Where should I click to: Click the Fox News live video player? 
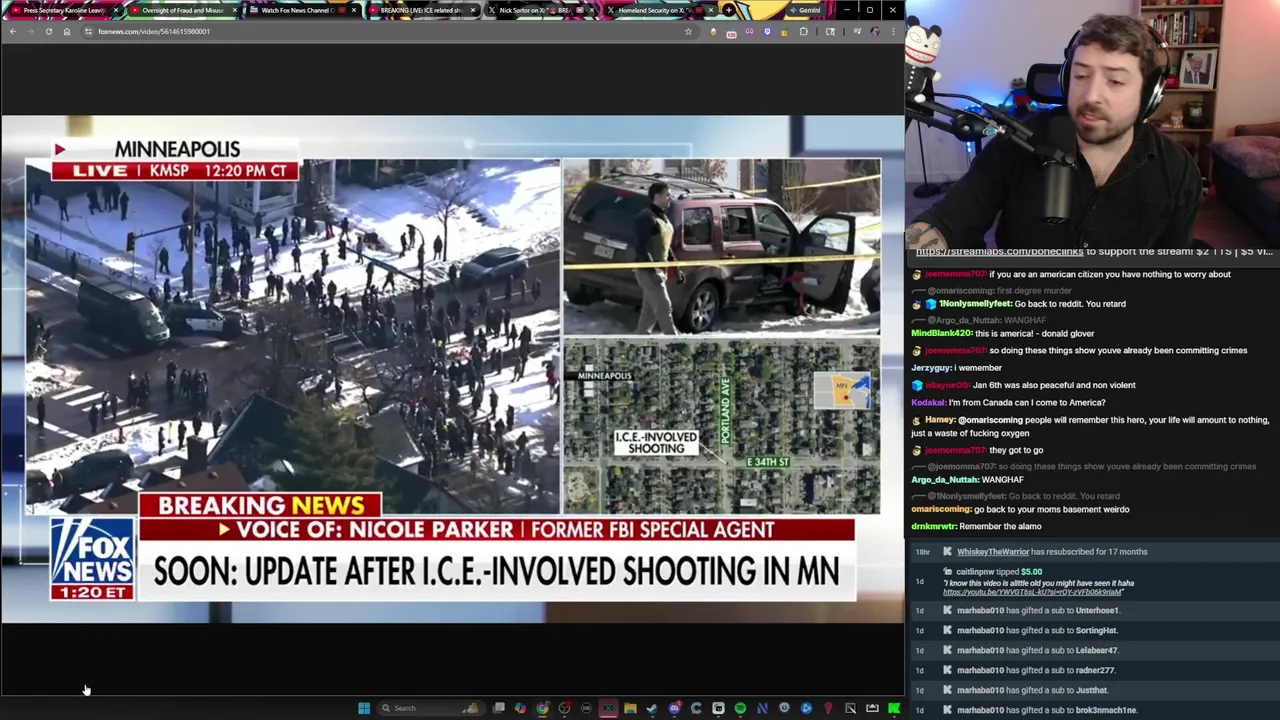point(452,368)
